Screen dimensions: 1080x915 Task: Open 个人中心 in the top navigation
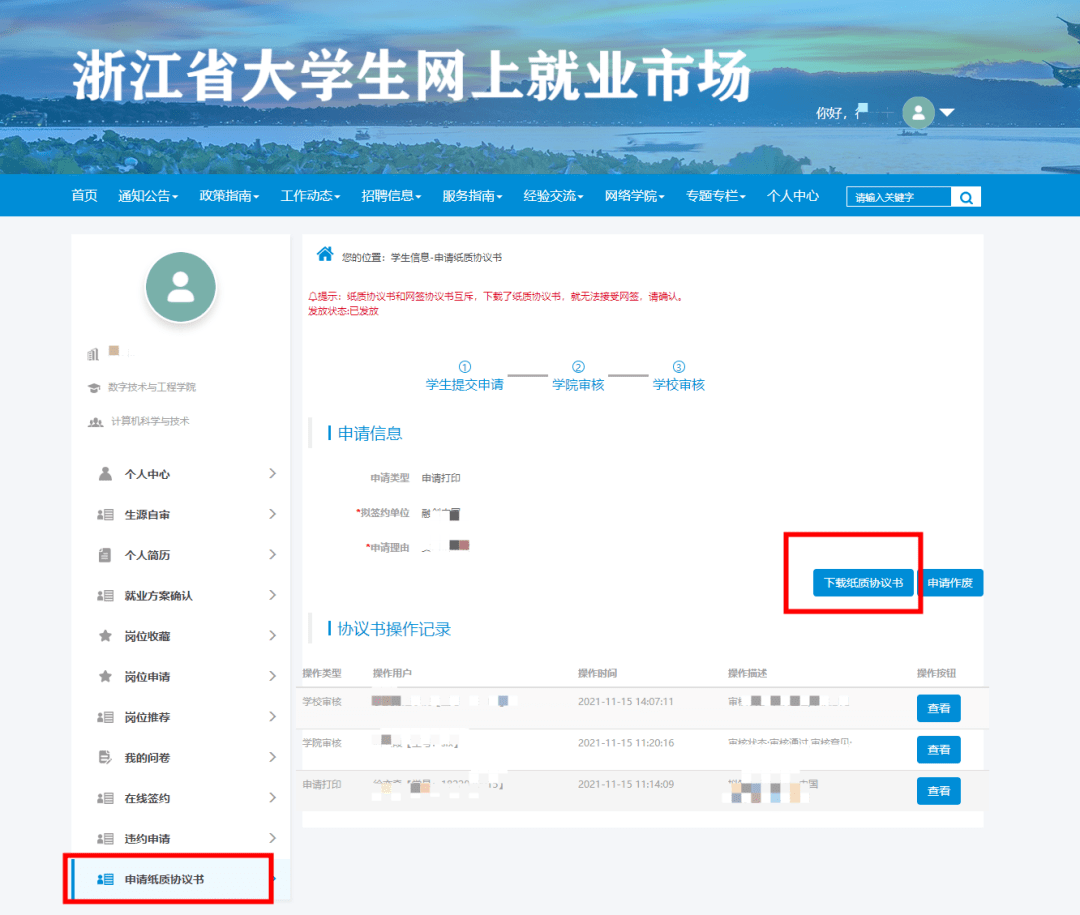792,196
